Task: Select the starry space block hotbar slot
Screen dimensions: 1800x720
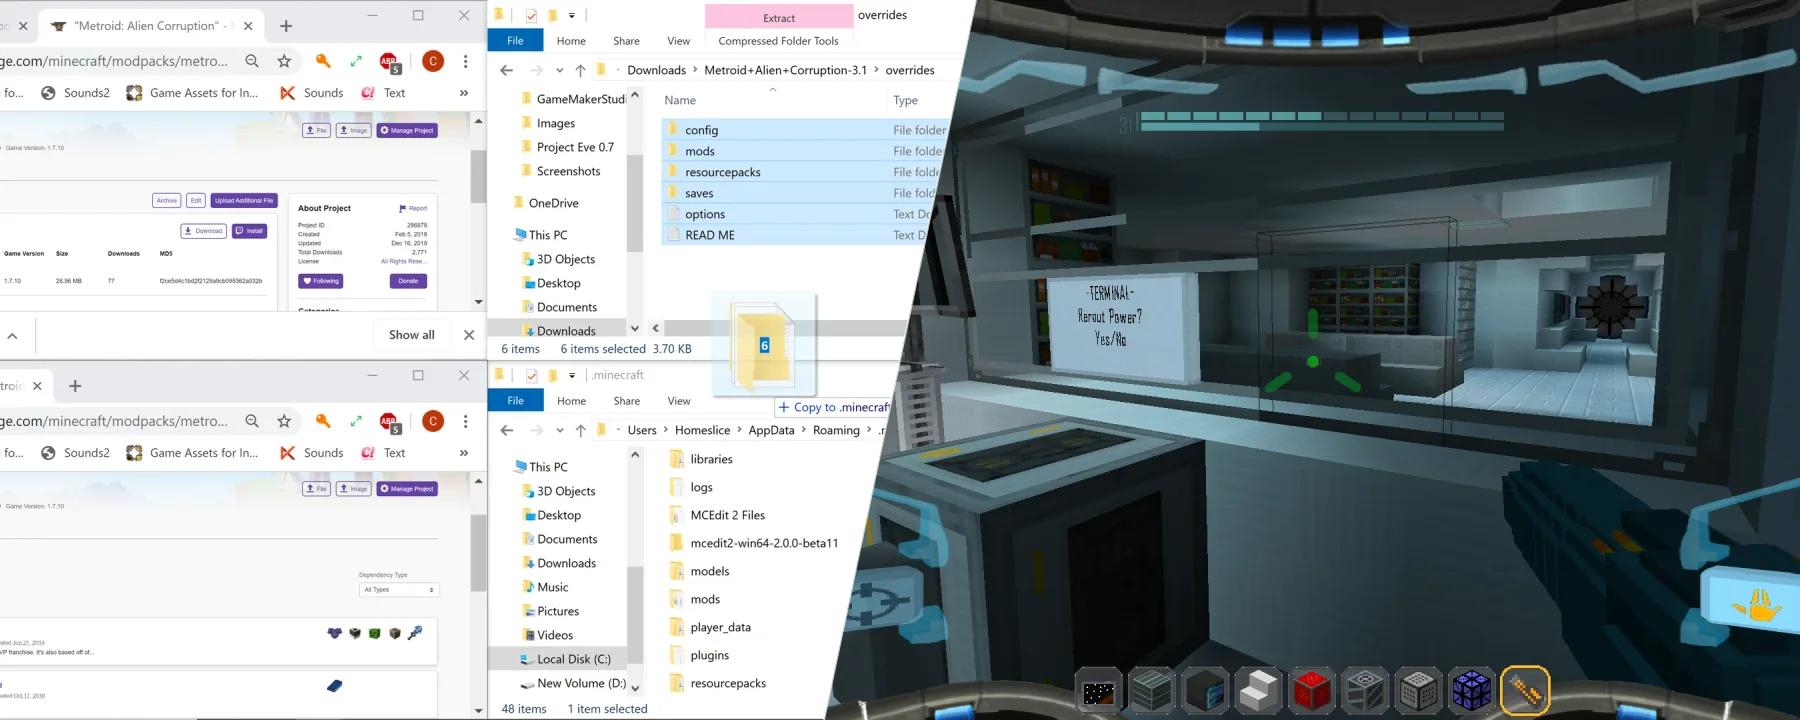Action: pyautogui.click(x=1098, y=691)
